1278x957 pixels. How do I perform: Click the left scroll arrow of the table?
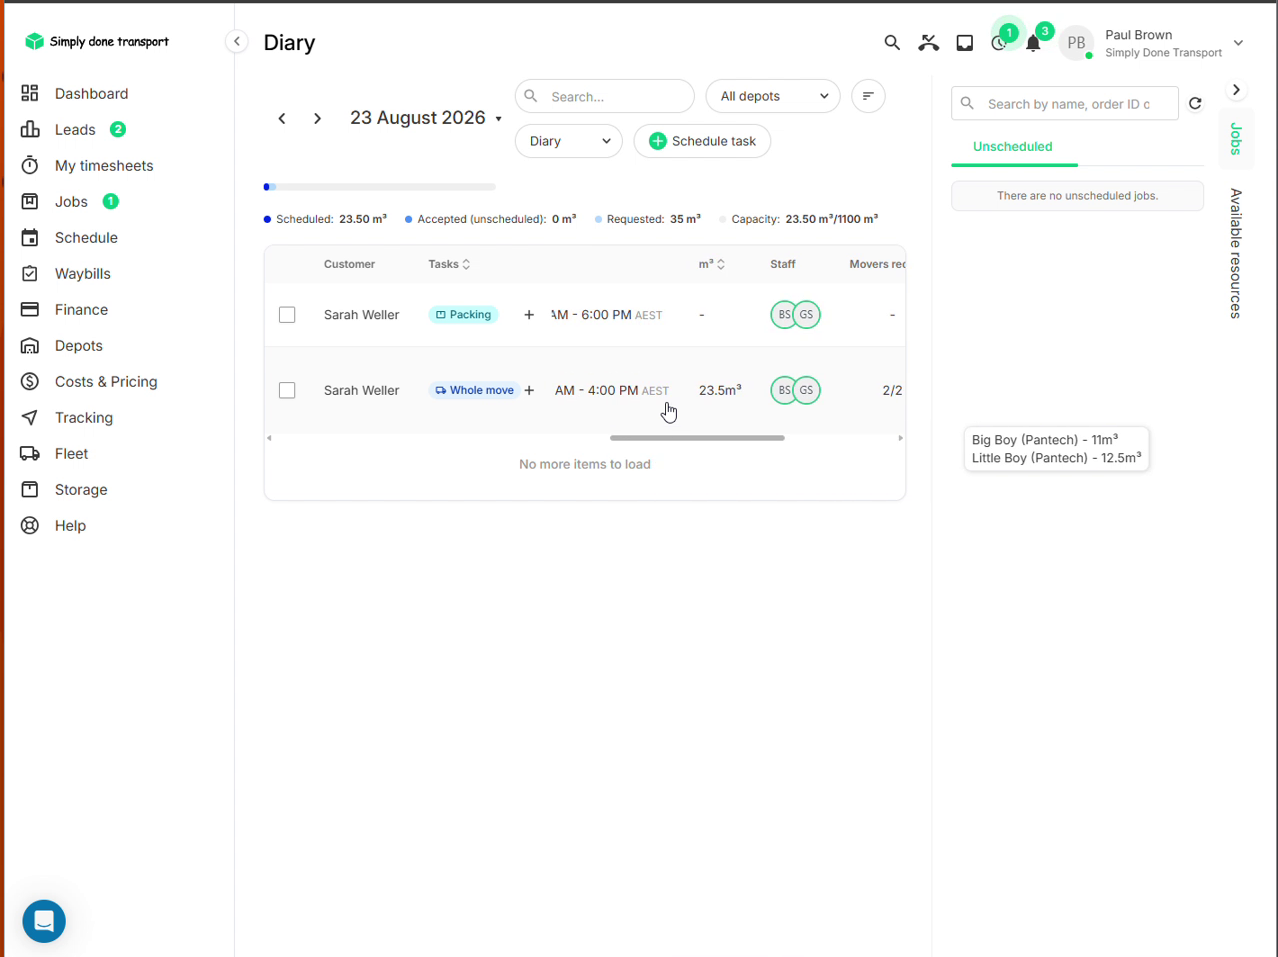tap(269, 438)
